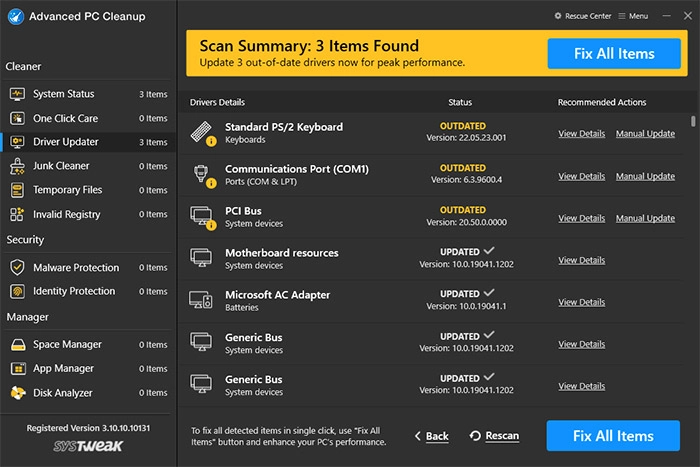
Task: Click the Motherboard resources device icon
Action: (x=201, y=258)
